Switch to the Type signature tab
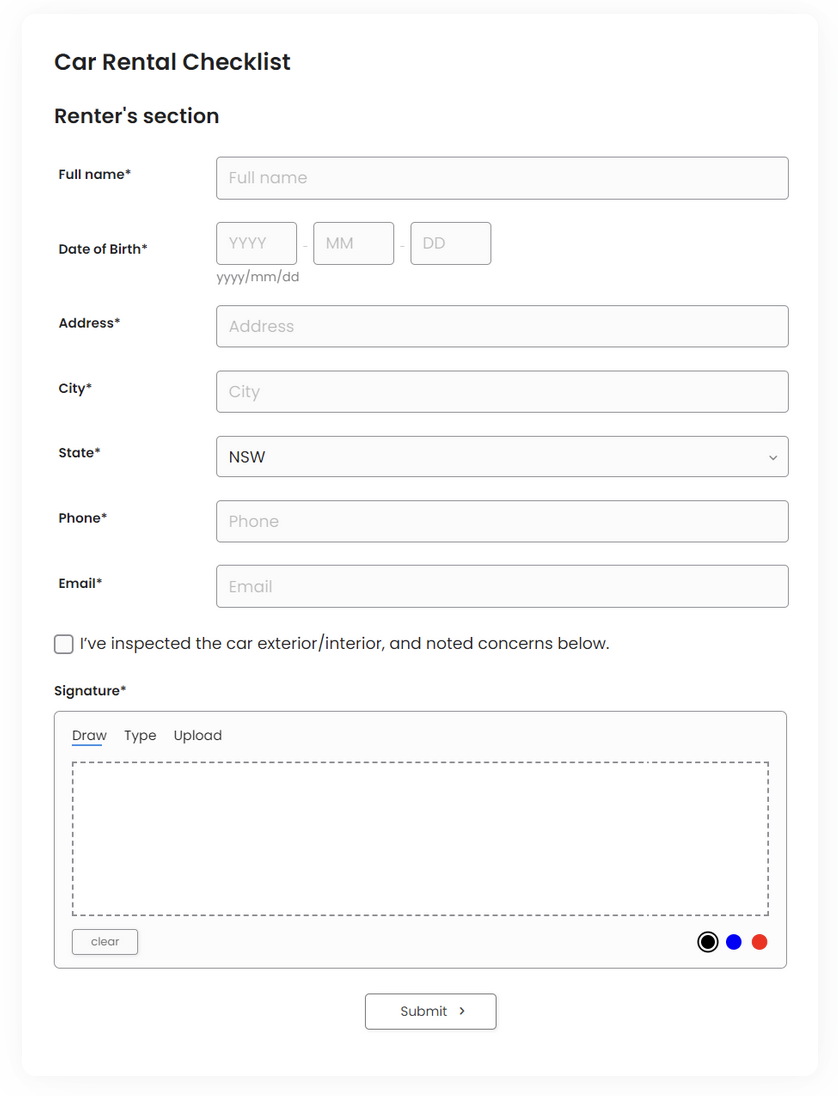This screenshot has height=1096, width=838. pyautogui.click(x=140, y=736)
